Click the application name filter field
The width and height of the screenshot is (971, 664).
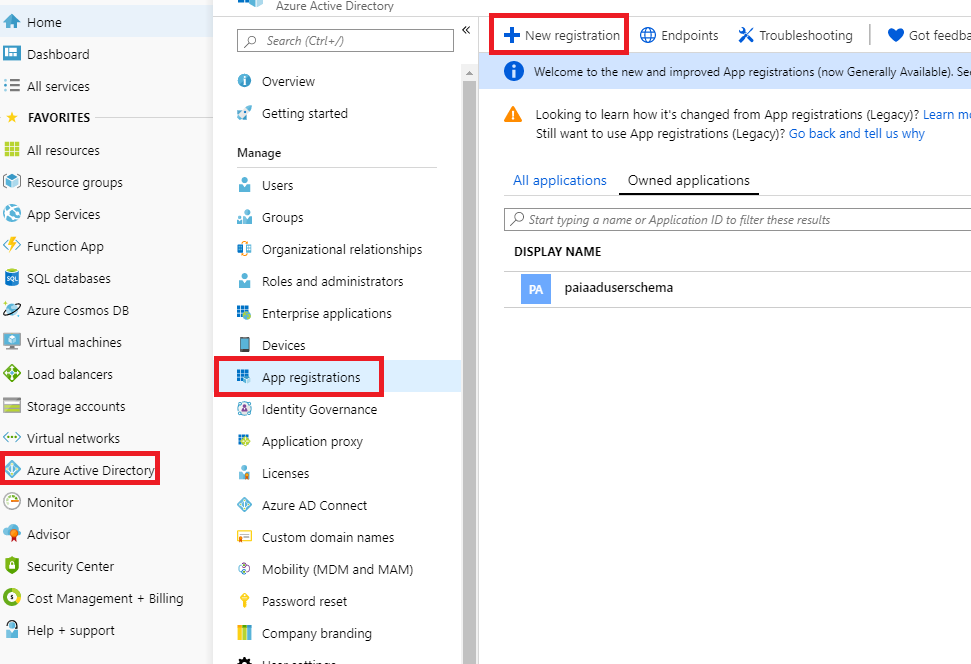(x=738, y=219)
